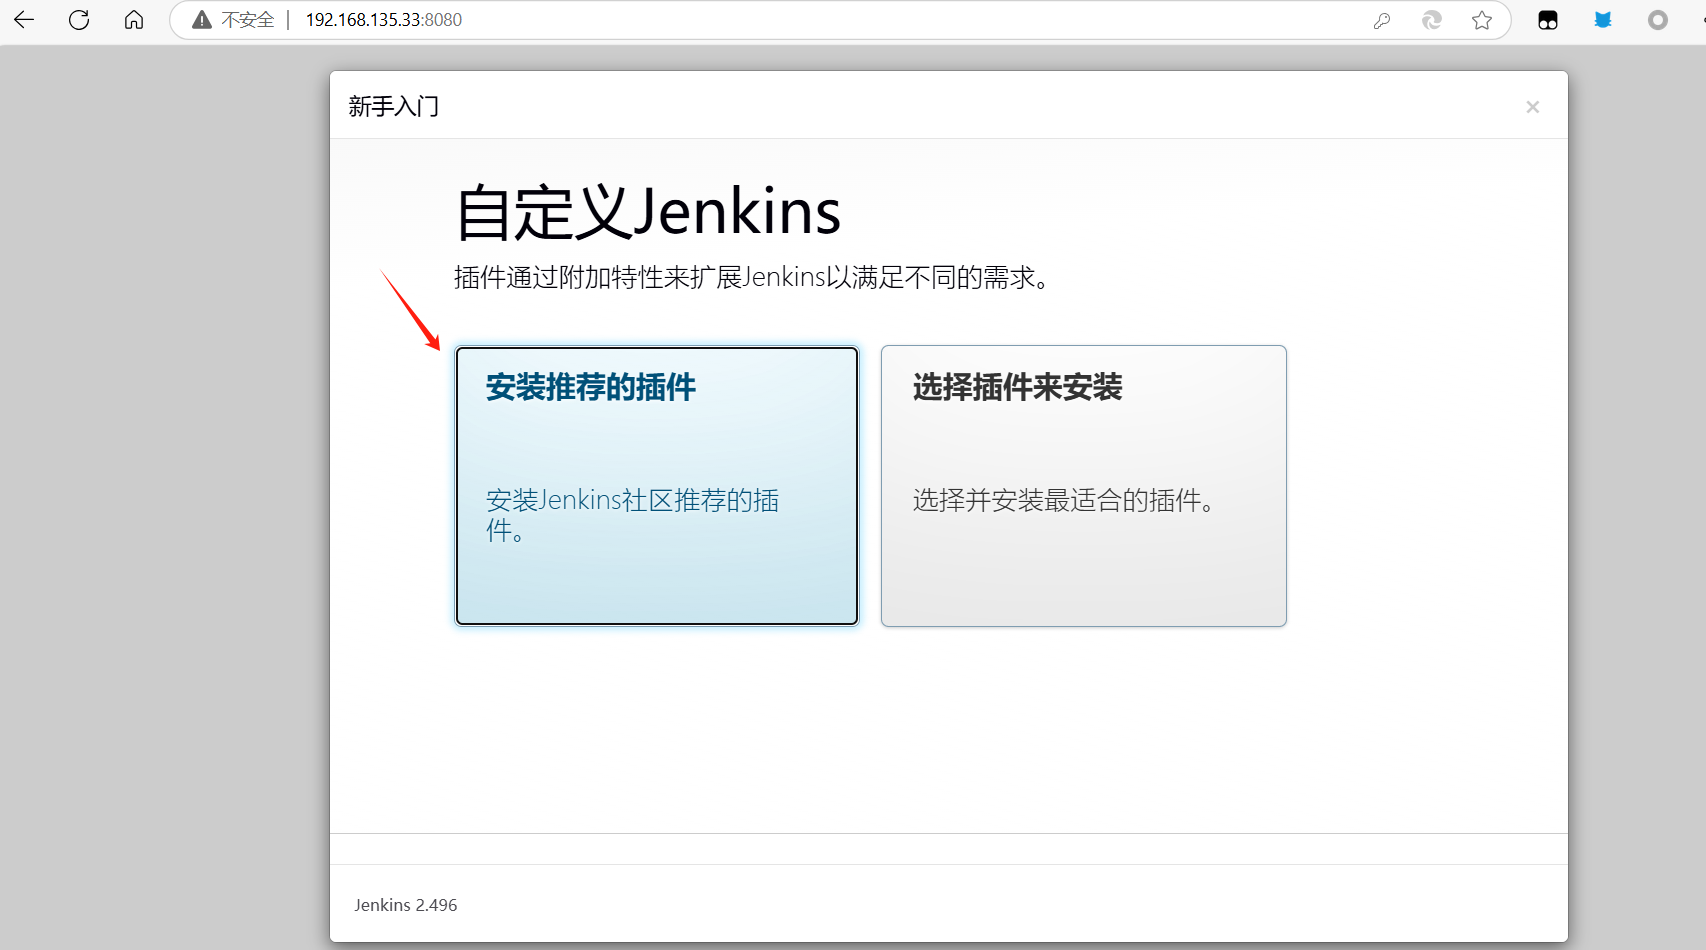Open the saved passwords key icon
1706x950 pixels.
[1382, 20]
